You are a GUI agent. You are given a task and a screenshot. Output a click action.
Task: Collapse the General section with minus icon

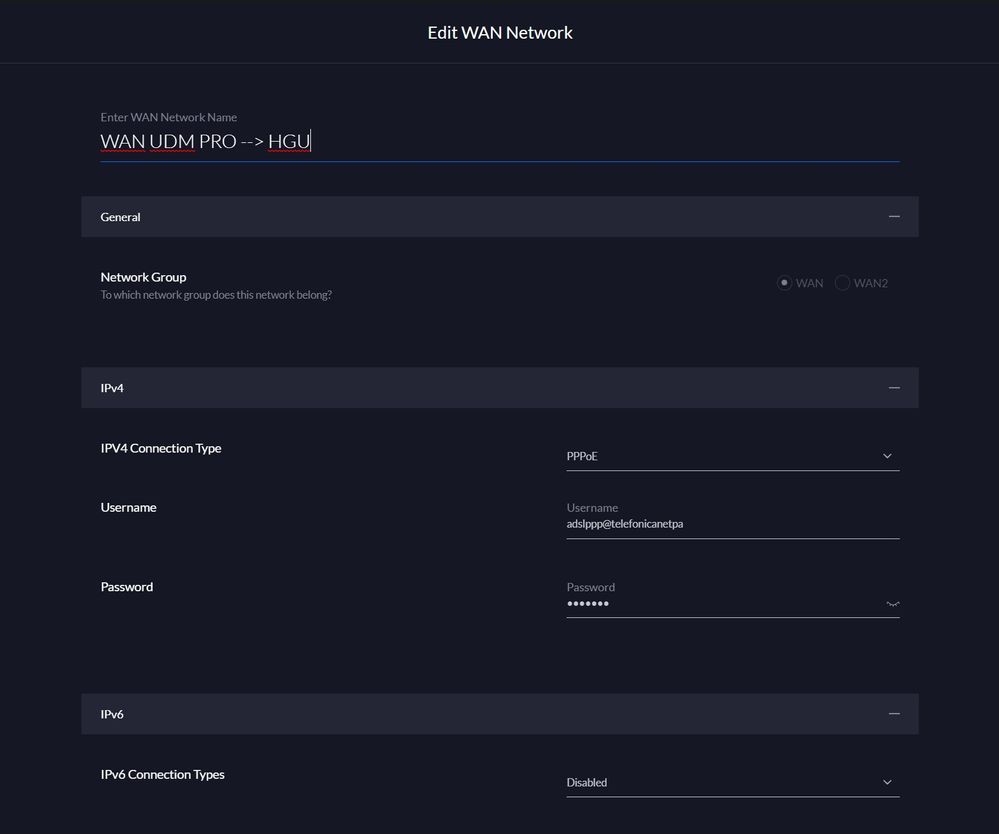click(894, 217)
